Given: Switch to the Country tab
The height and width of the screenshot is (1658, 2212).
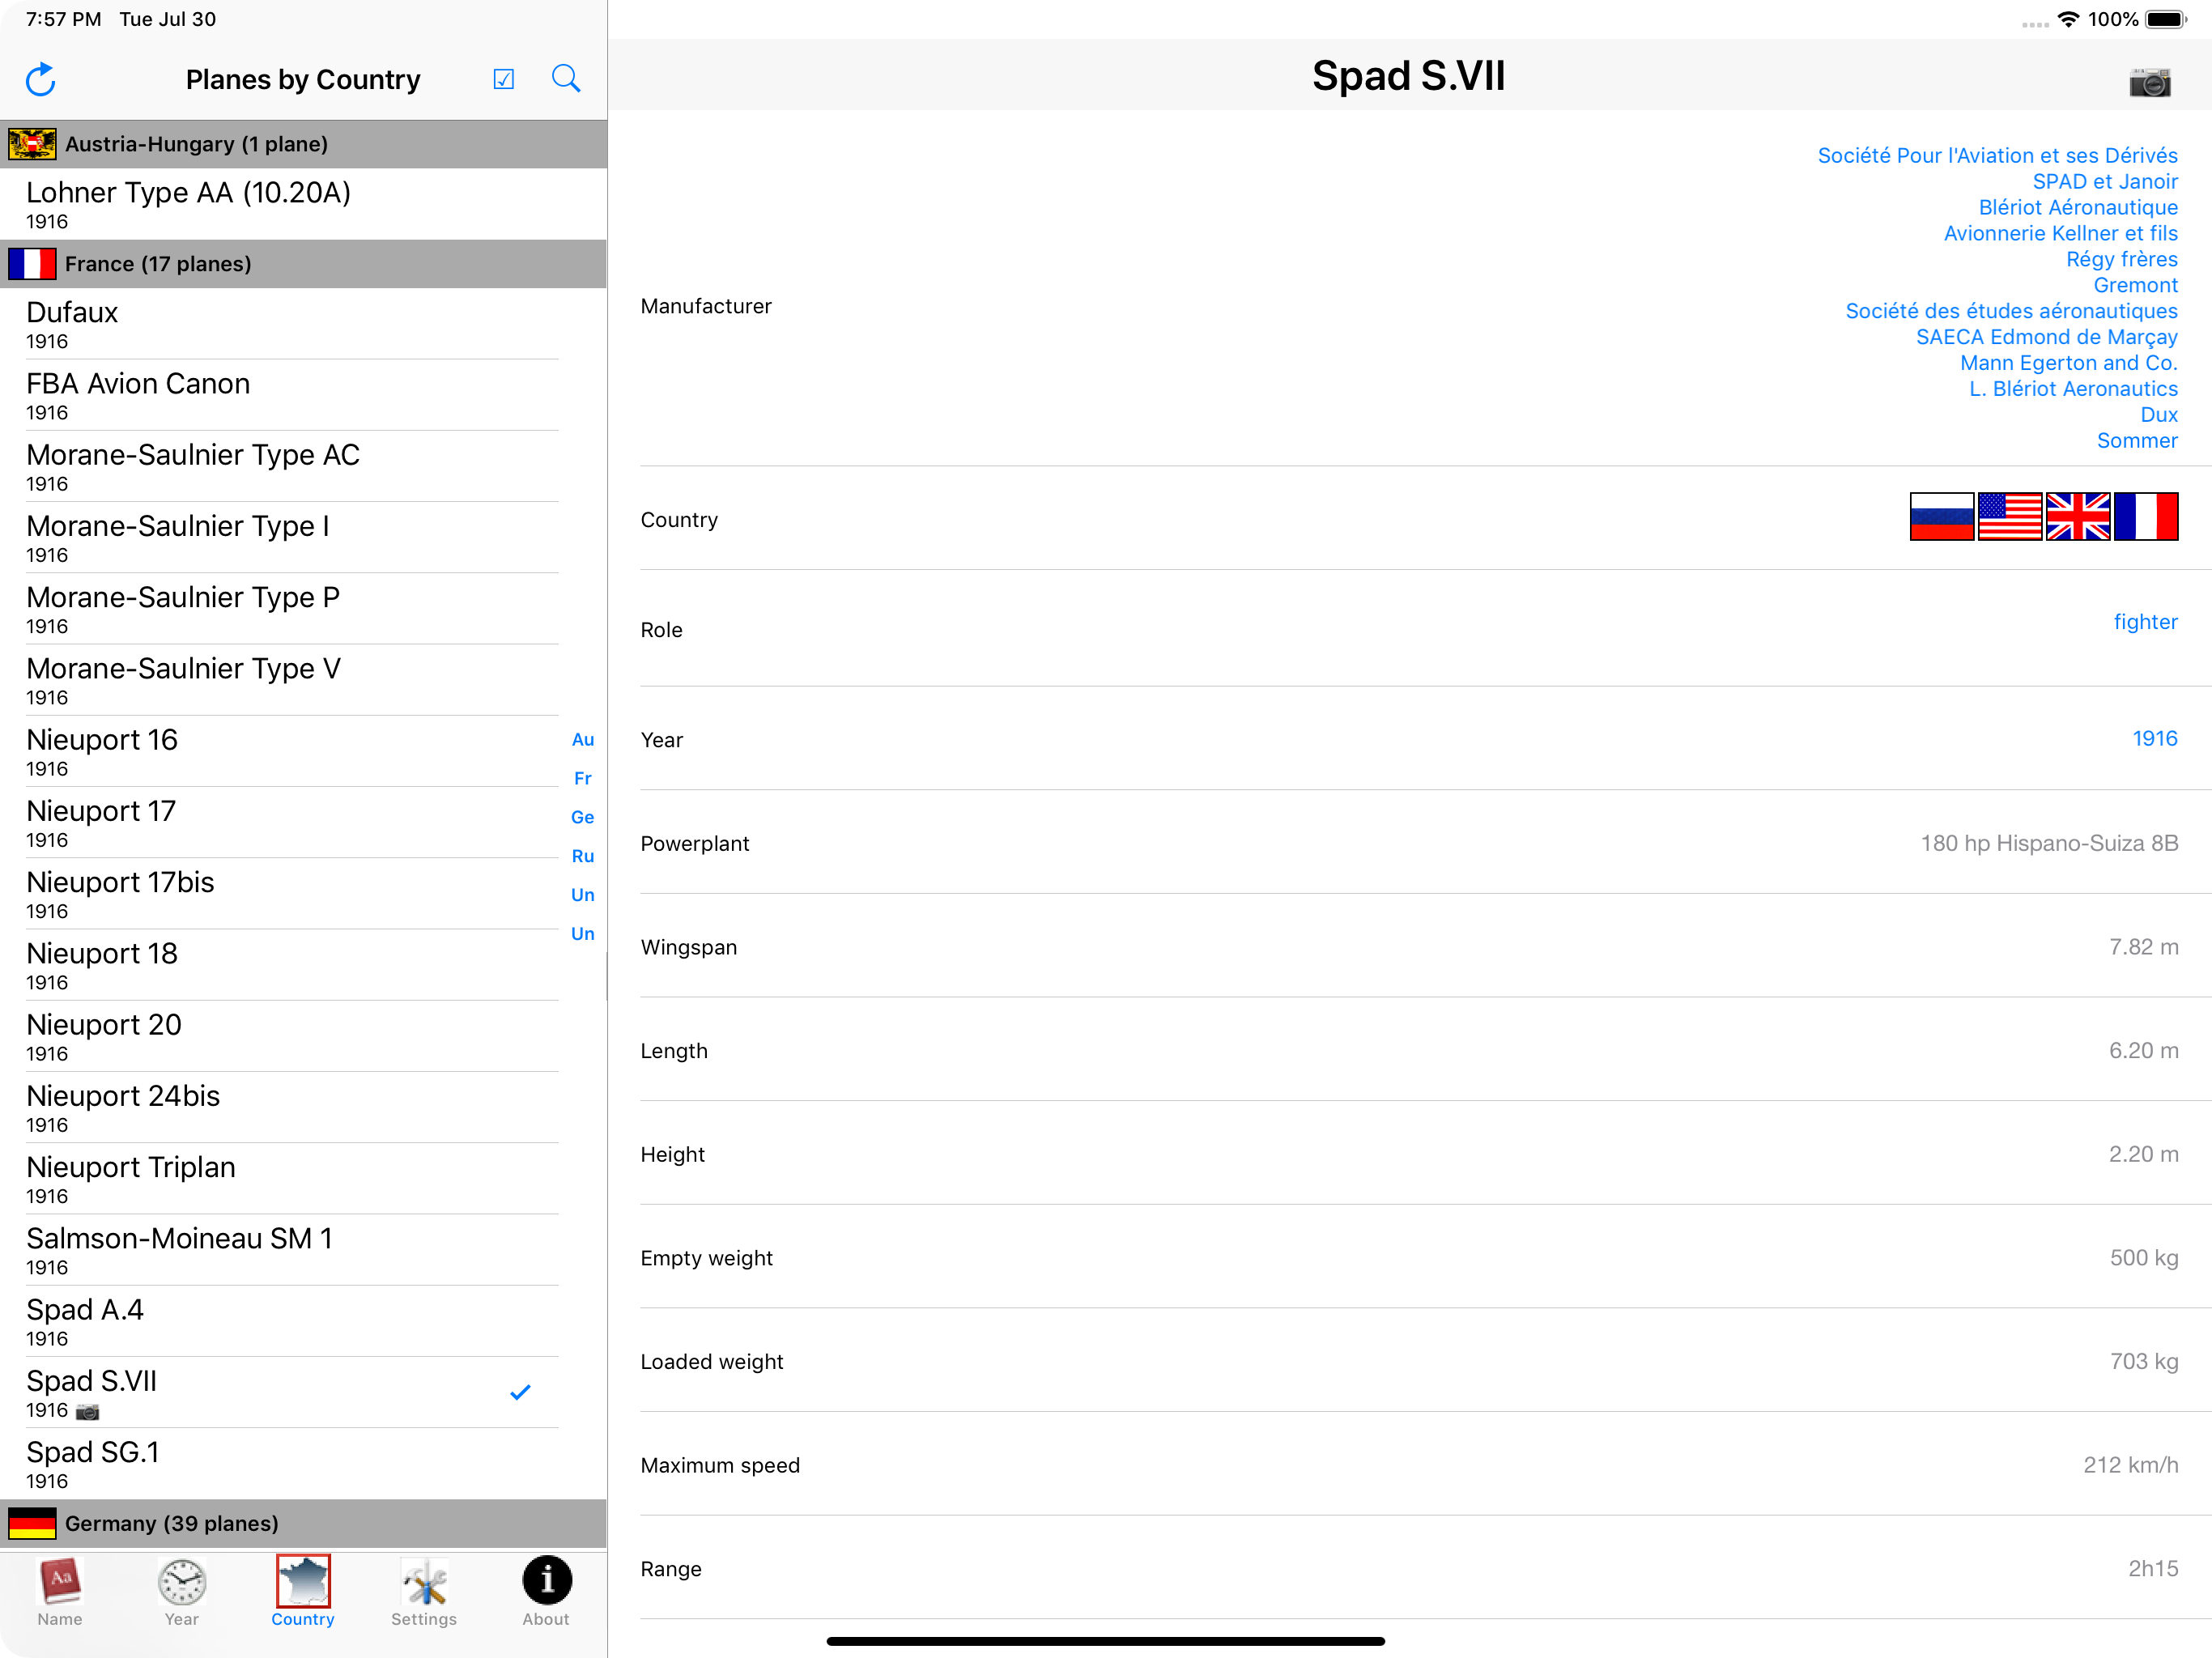Looking at the screenshot, I should pos(303,1592).
